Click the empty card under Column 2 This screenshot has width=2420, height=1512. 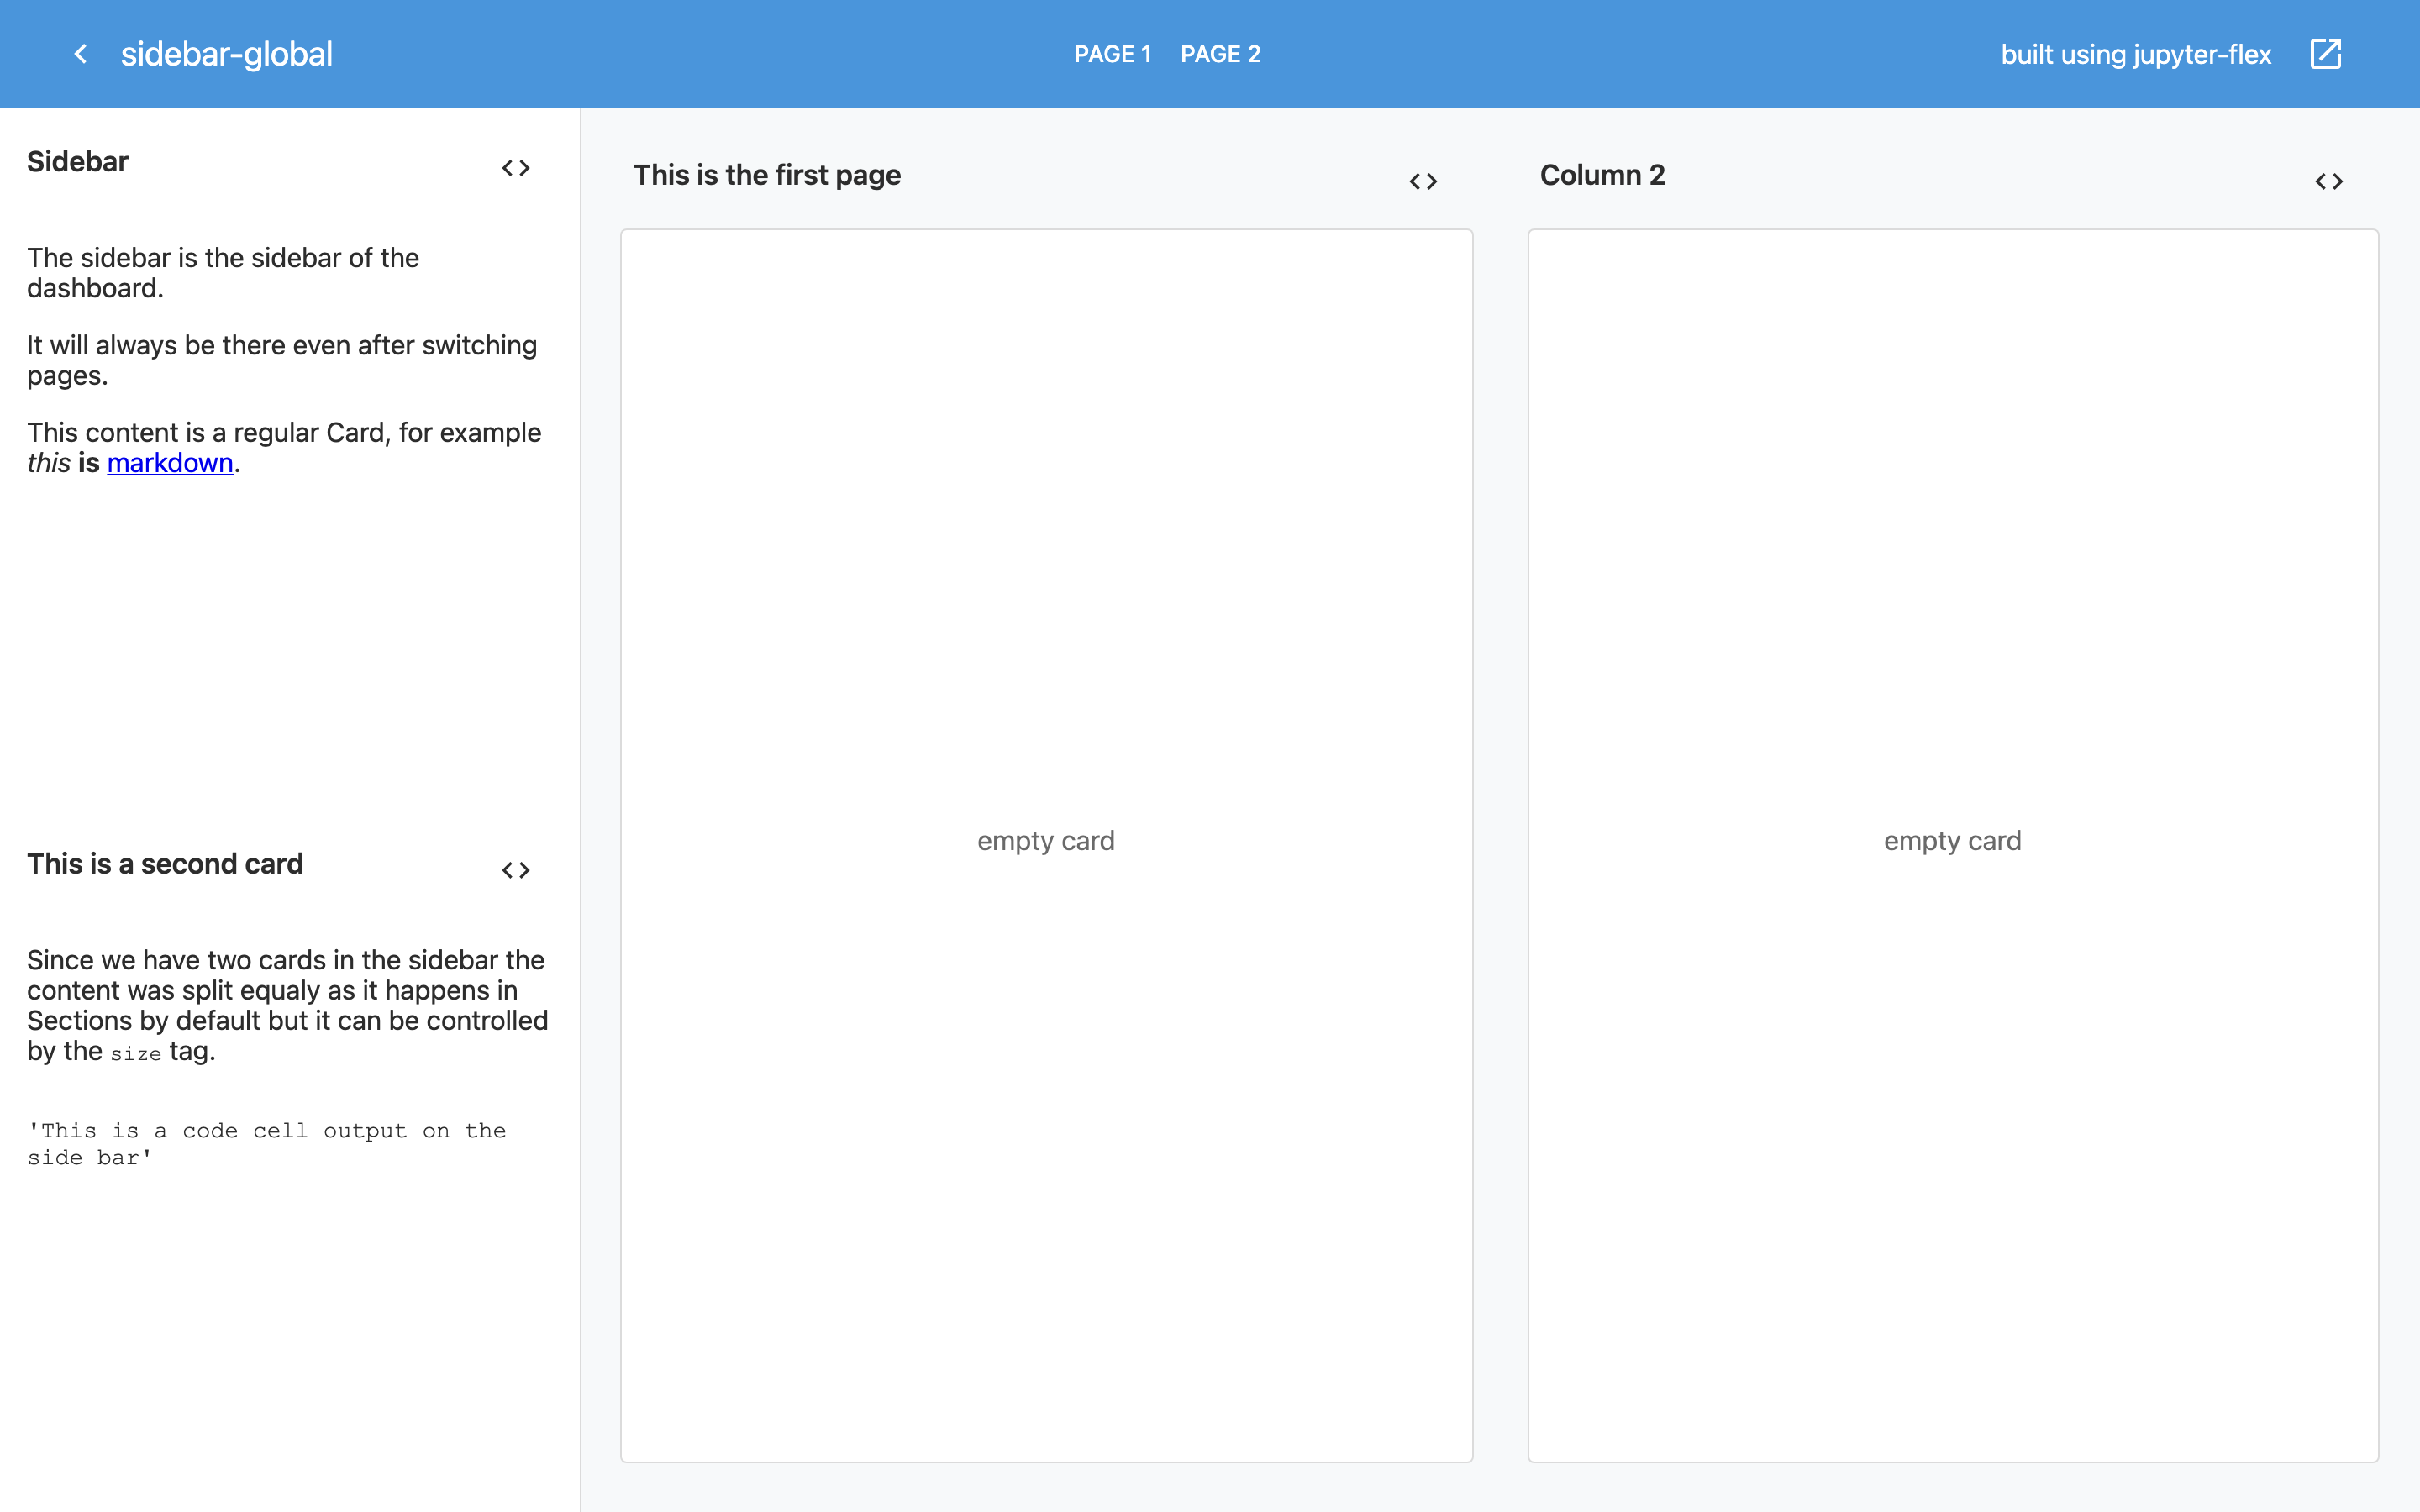pos(1952,841)
